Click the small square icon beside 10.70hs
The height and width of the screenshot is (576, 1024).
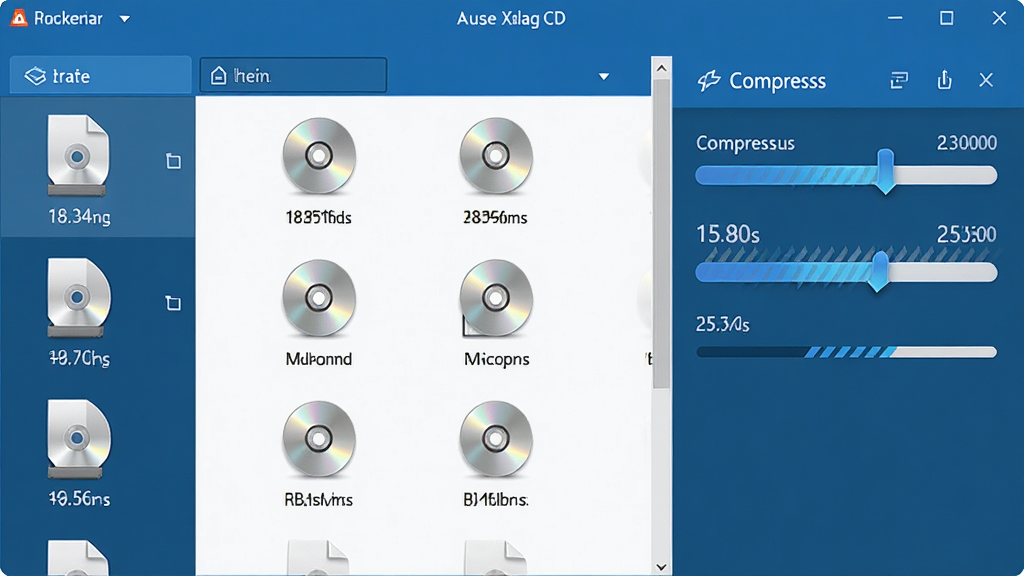(173, 302)
